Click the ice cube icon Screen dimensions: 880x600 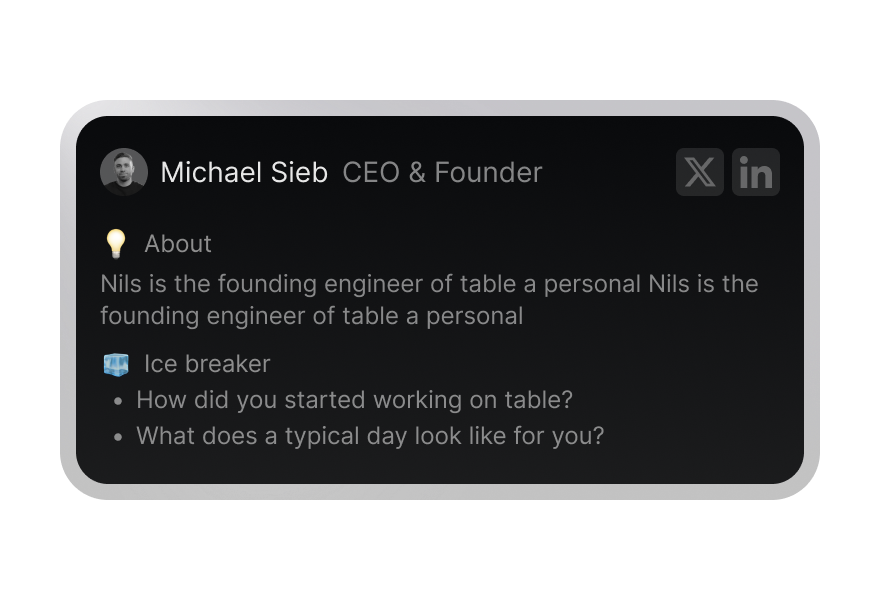coord(116,364)
